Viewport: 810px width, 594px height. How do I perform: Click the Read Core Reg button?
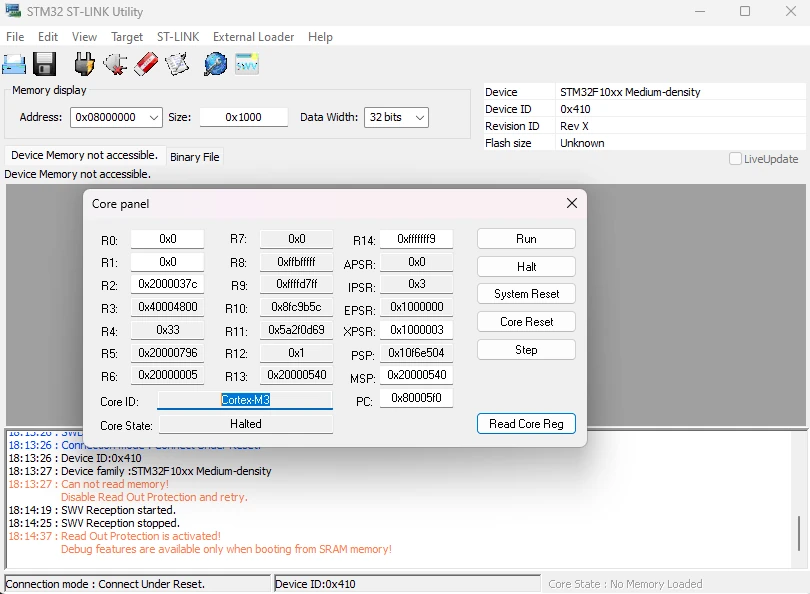[526, 424]
